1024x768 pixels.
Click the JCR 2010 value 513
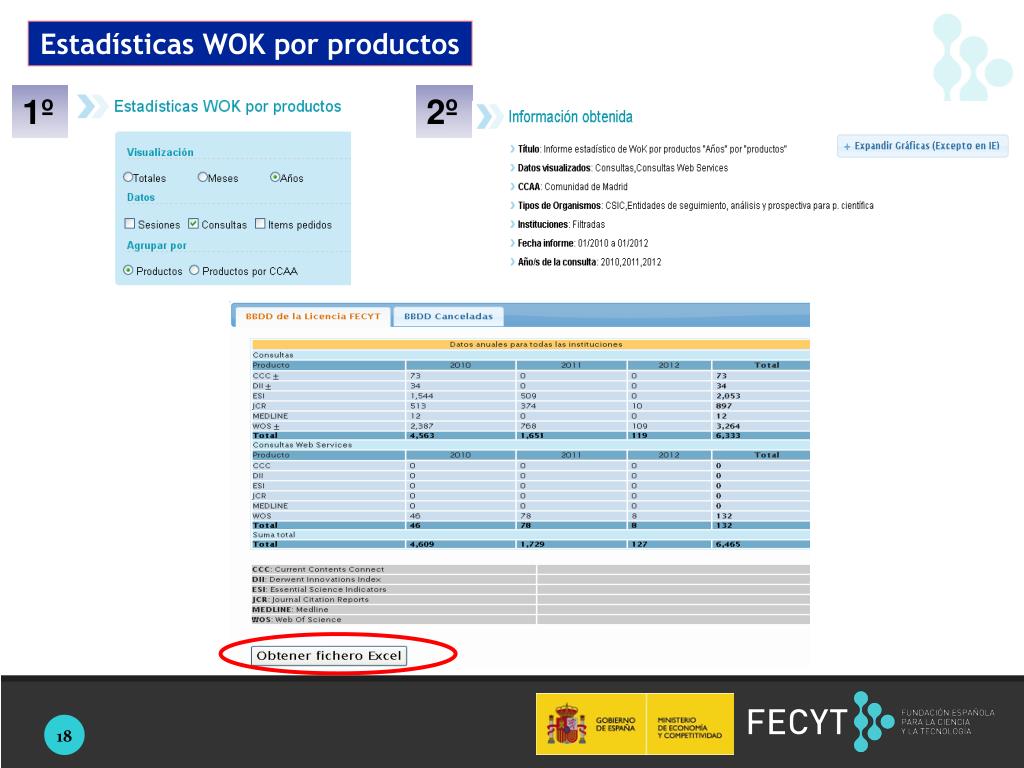coord(418,406)
